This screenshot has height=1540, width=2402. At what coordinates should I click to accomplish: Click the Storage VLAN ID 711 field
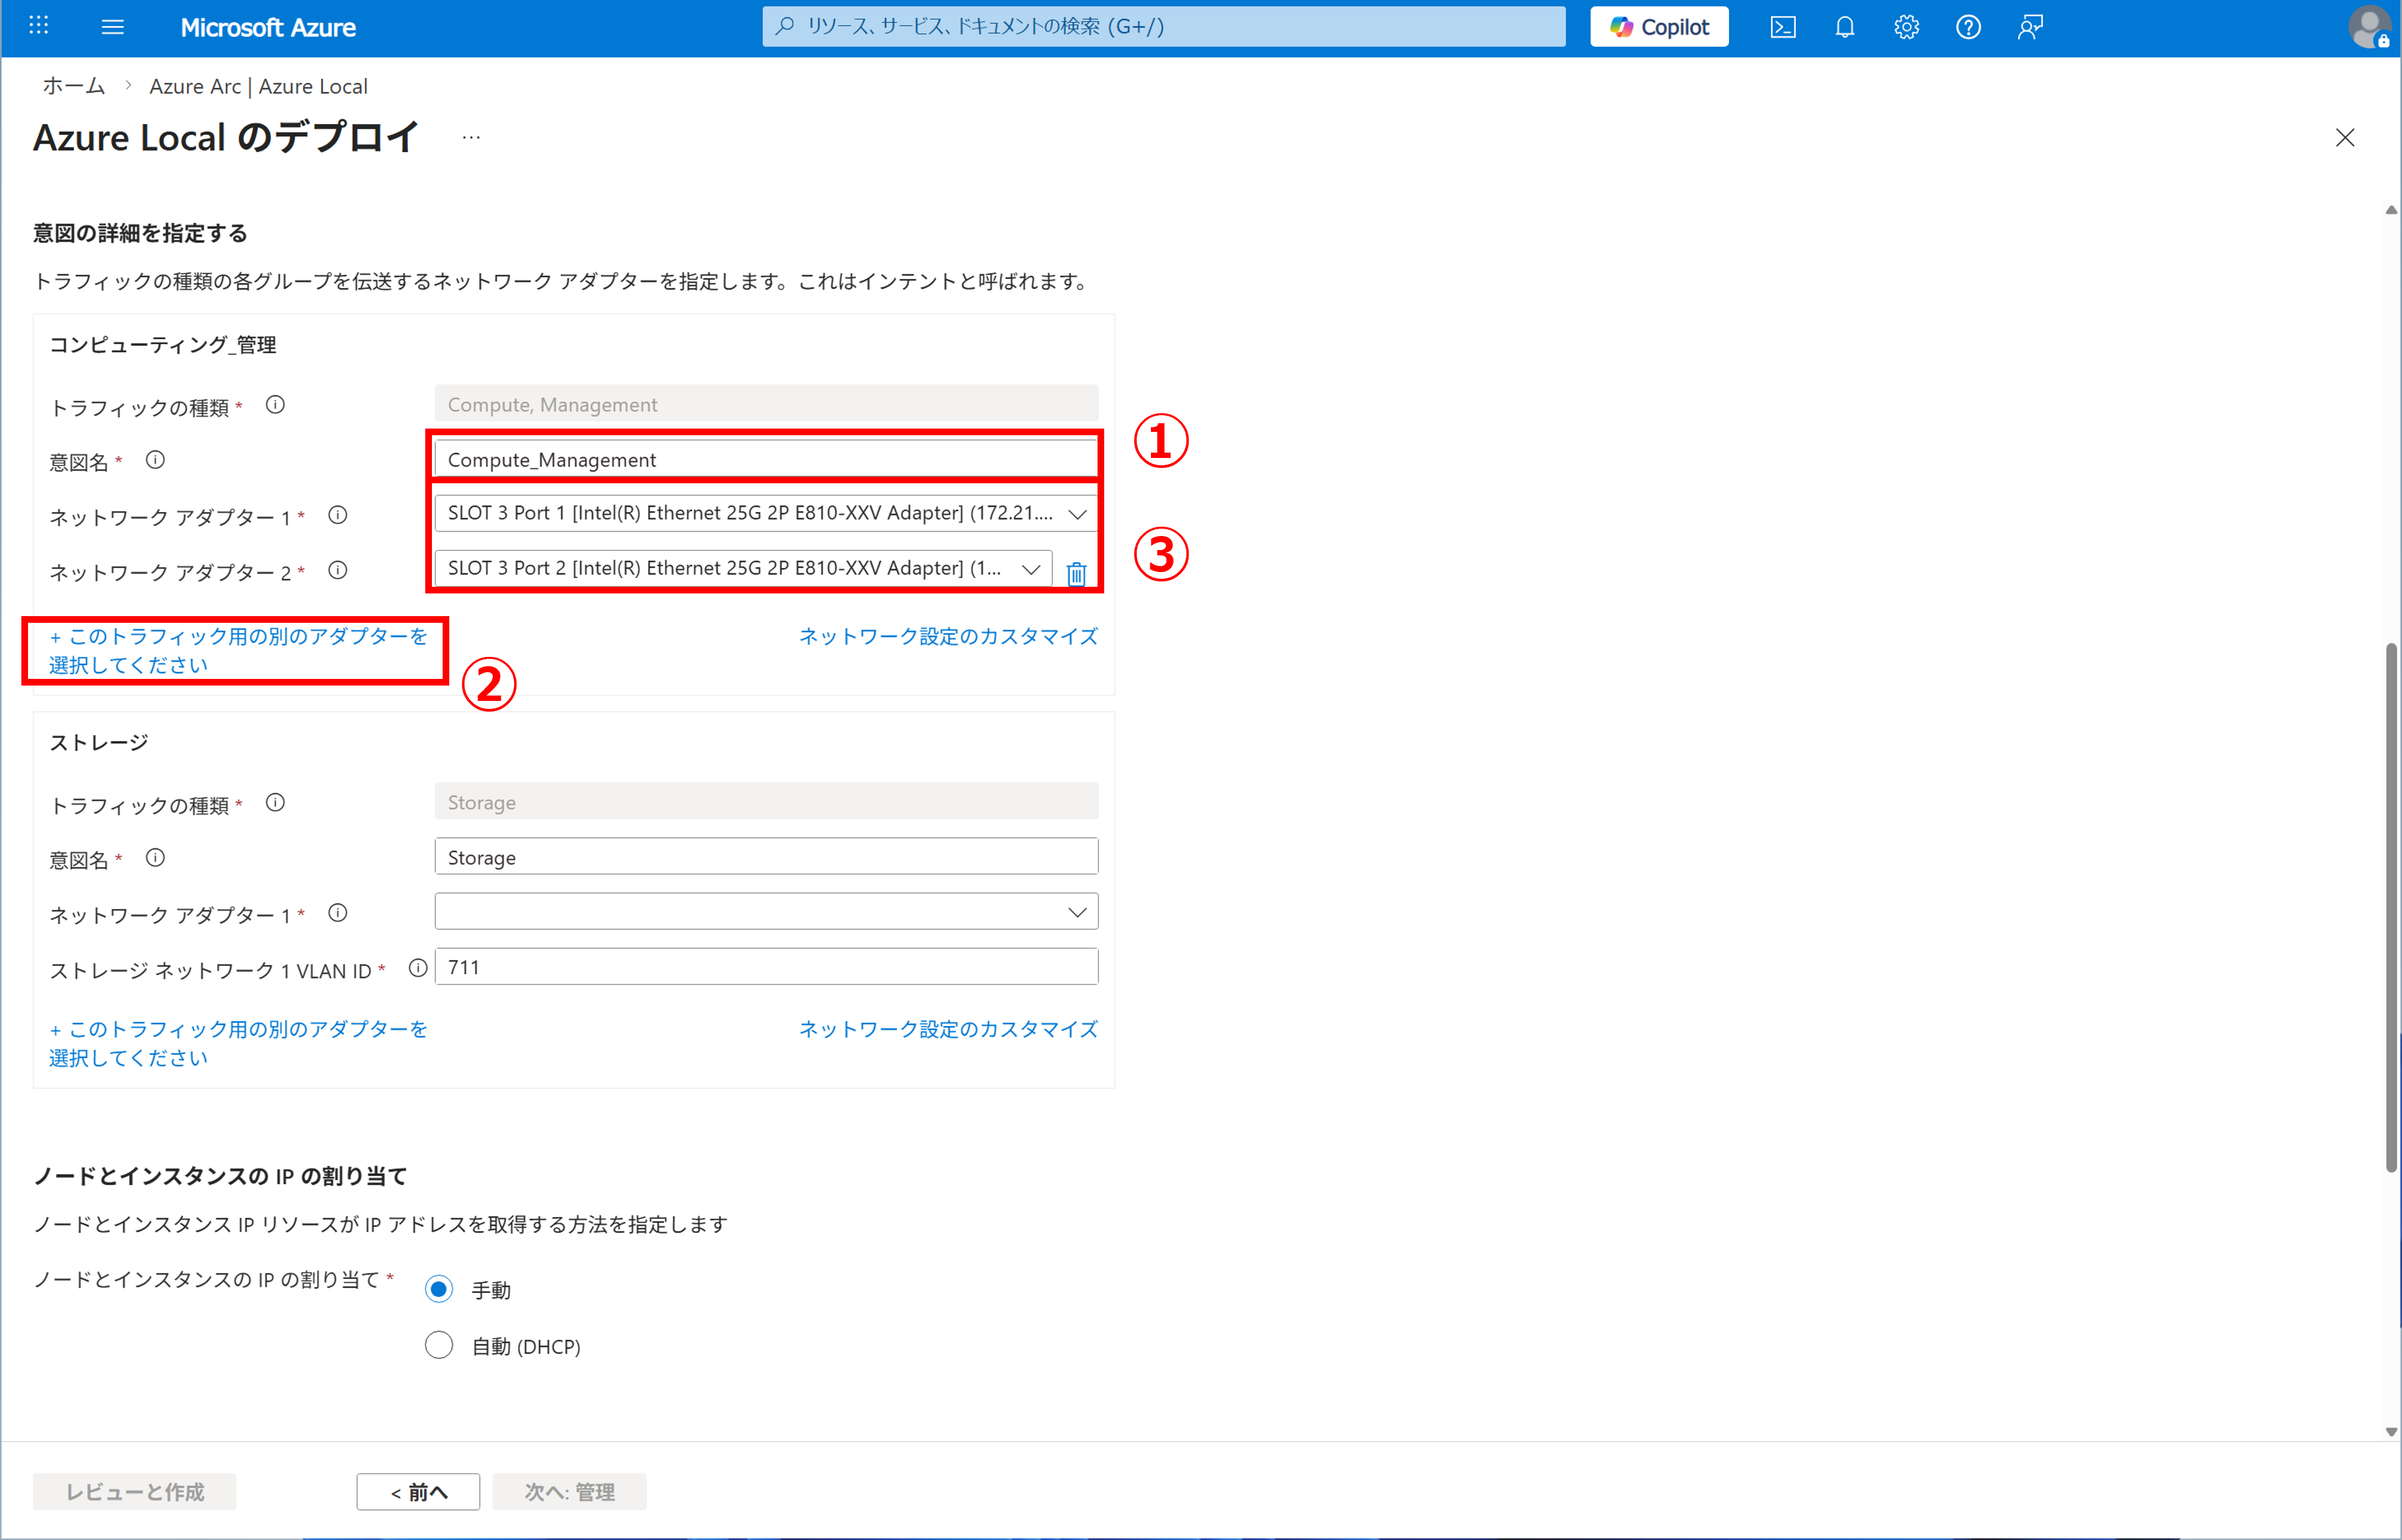click(x=765, y=967)
